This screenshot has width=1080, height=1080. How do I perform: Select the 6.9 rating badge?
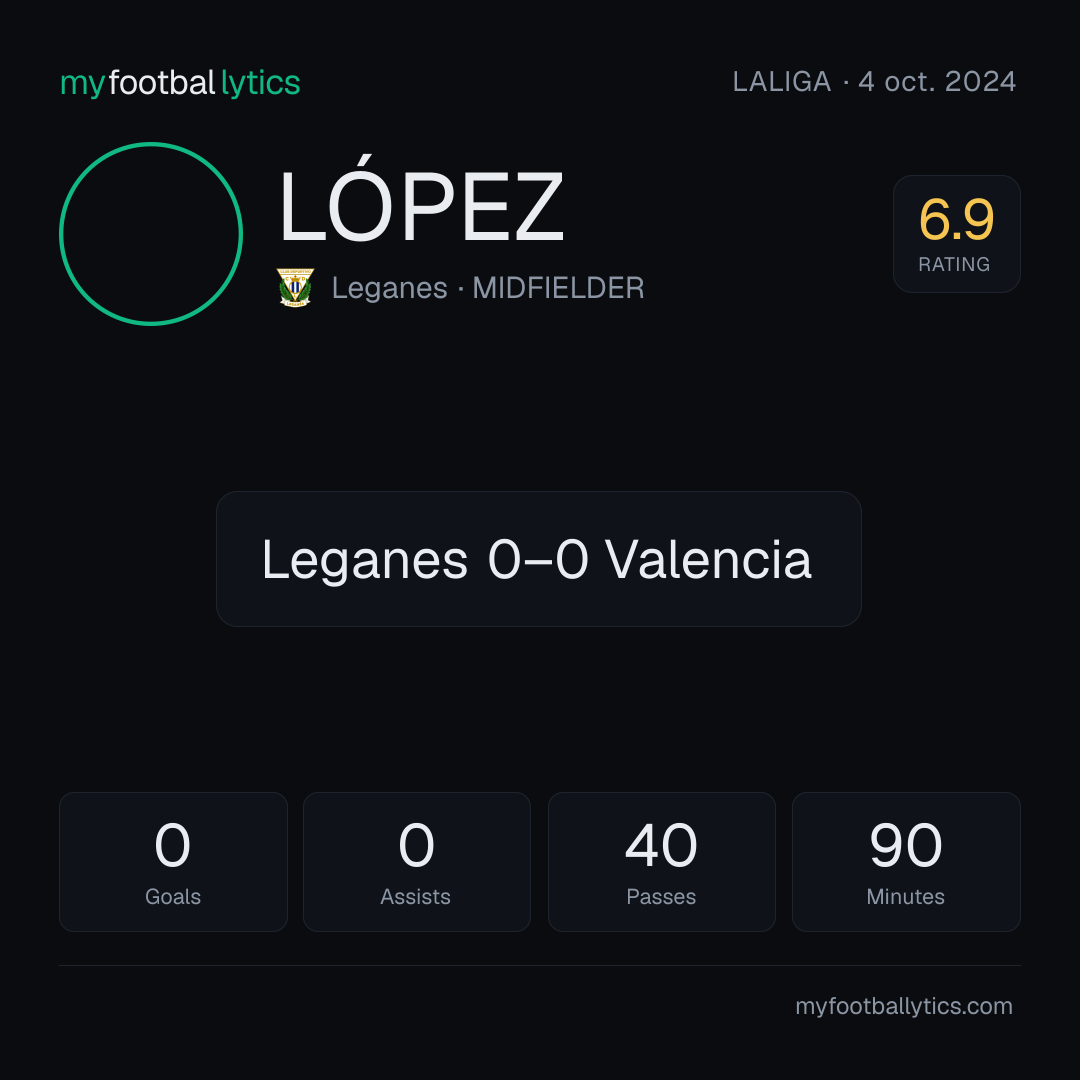point(956,233)
